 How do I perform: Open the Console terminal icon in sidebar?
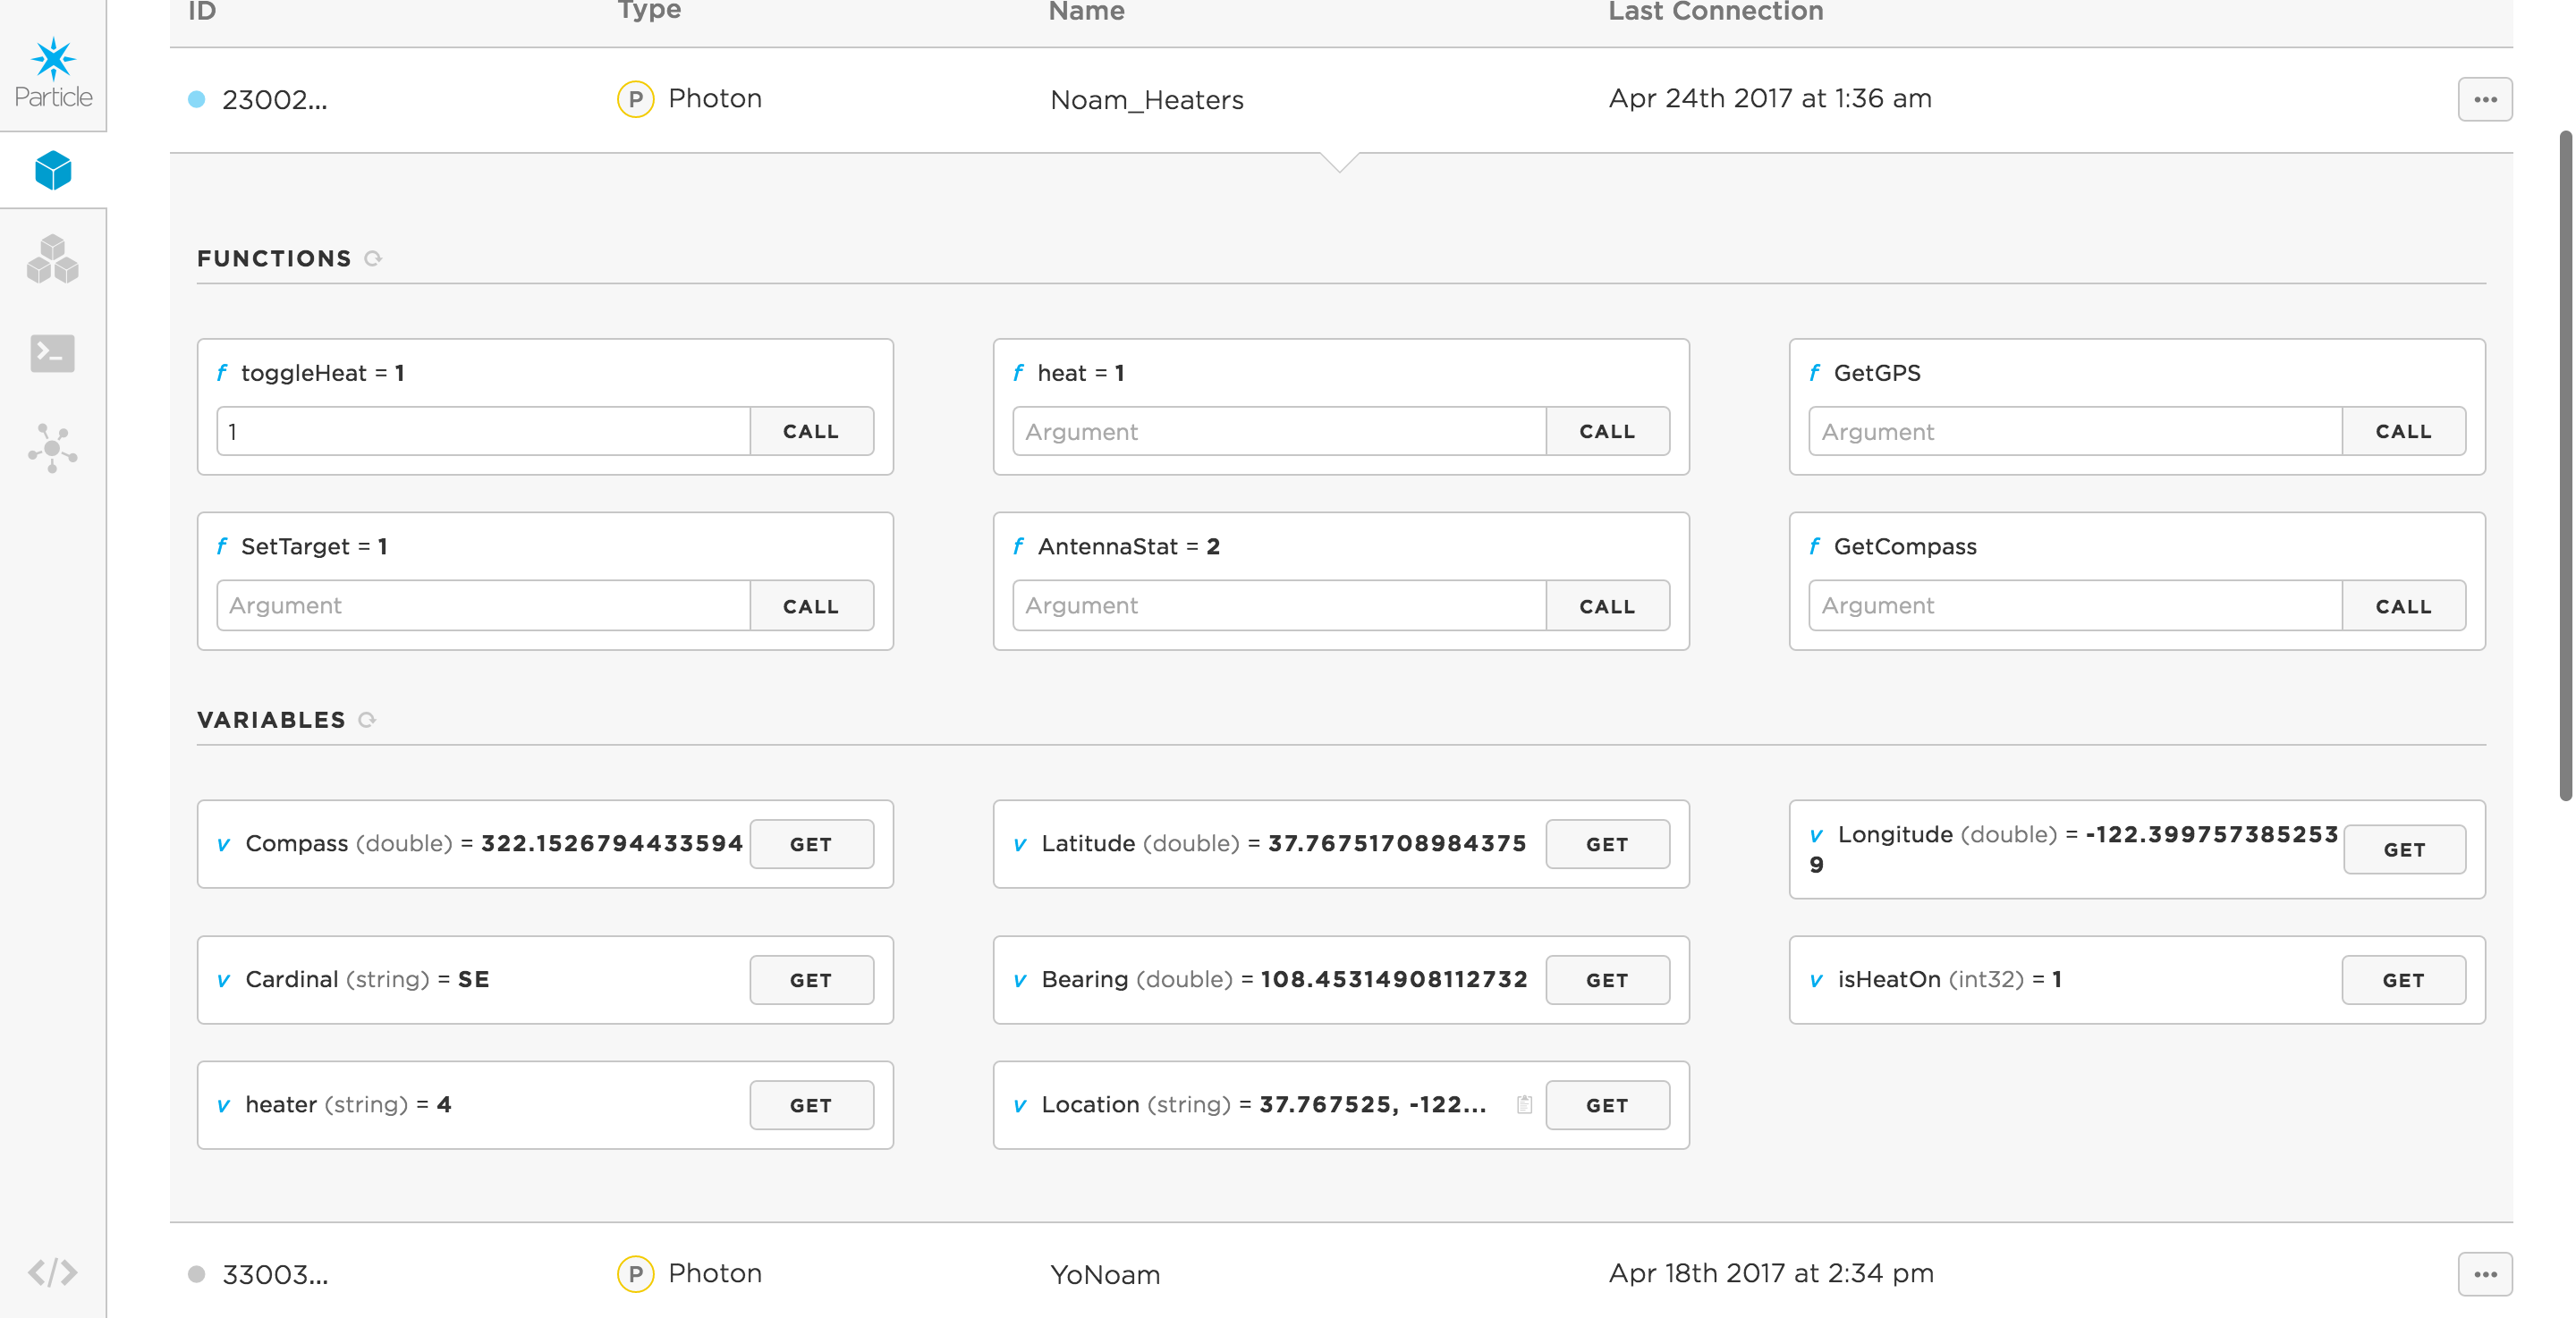53,353
